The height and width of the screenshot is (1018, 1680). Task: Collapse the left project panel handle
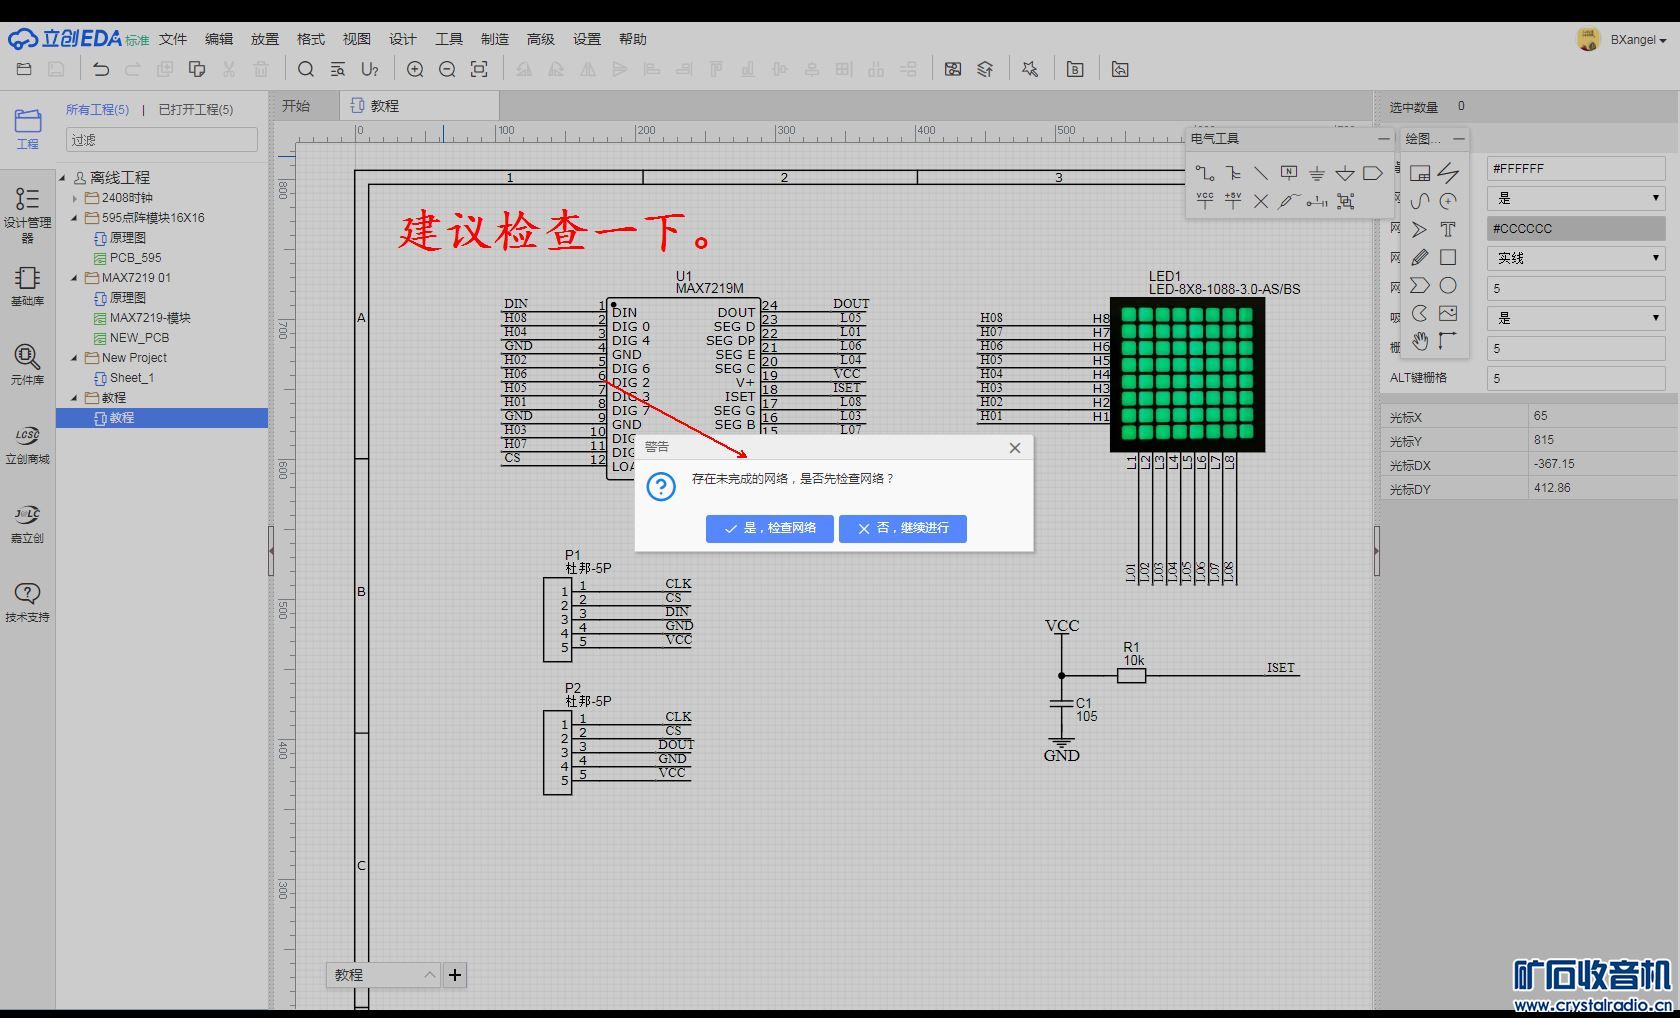click(x=271, y=550)
